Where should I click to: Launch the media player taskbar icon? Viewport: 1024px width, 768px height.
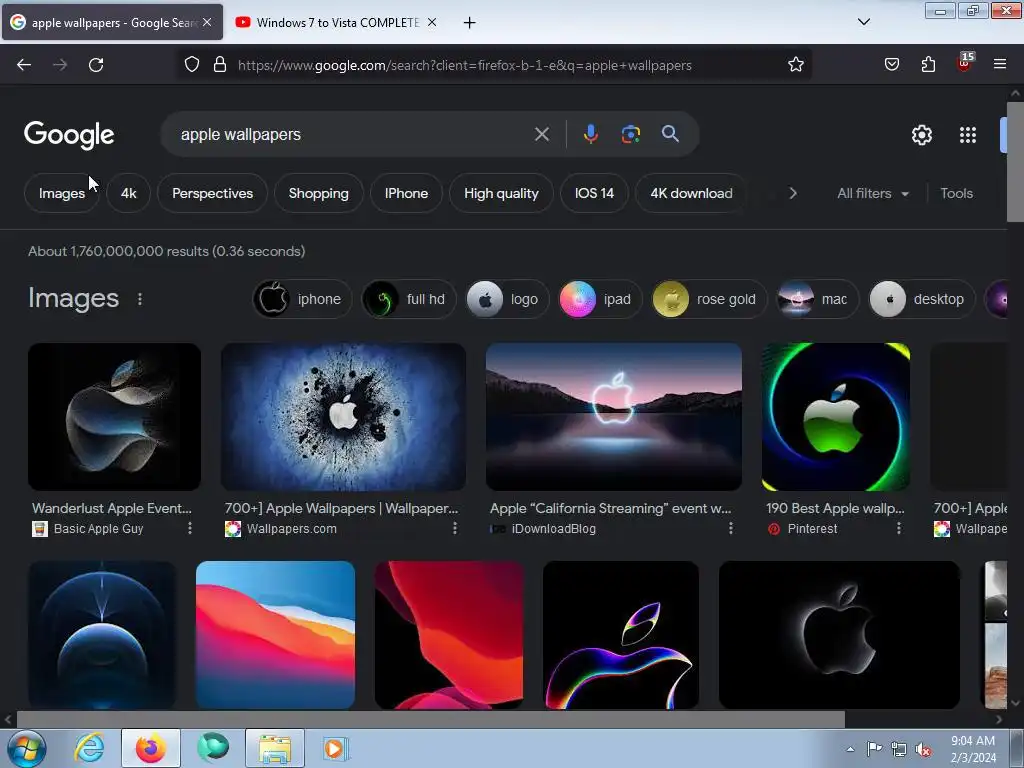point(335,748)
